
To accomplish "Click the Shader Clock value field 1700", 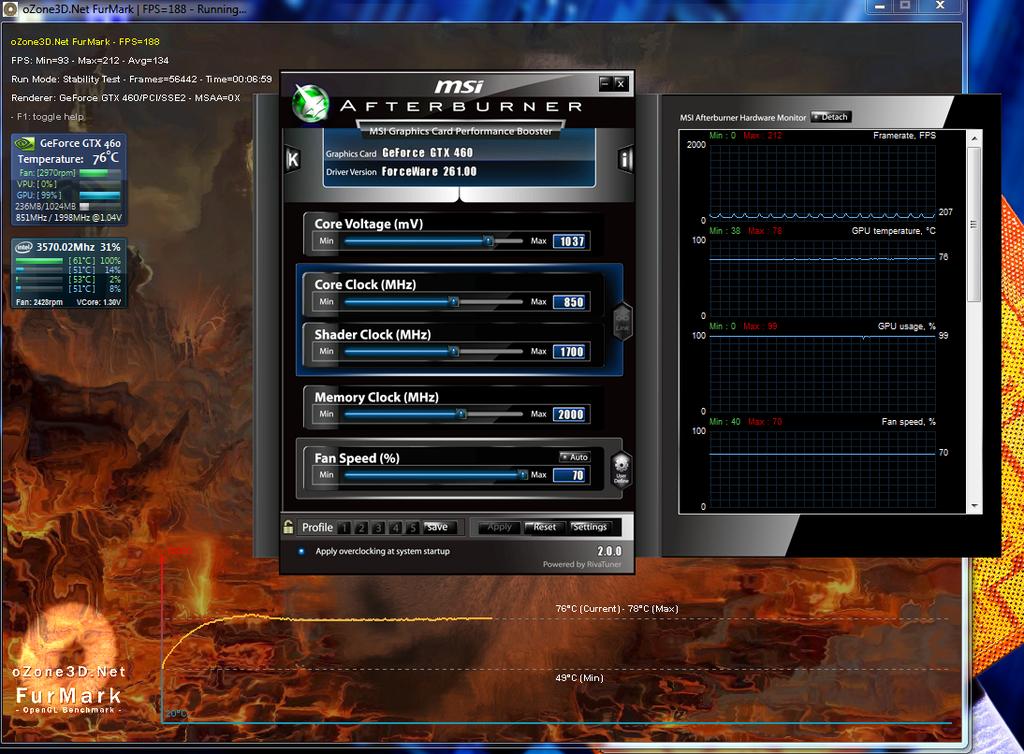I will tap(571, 352).
